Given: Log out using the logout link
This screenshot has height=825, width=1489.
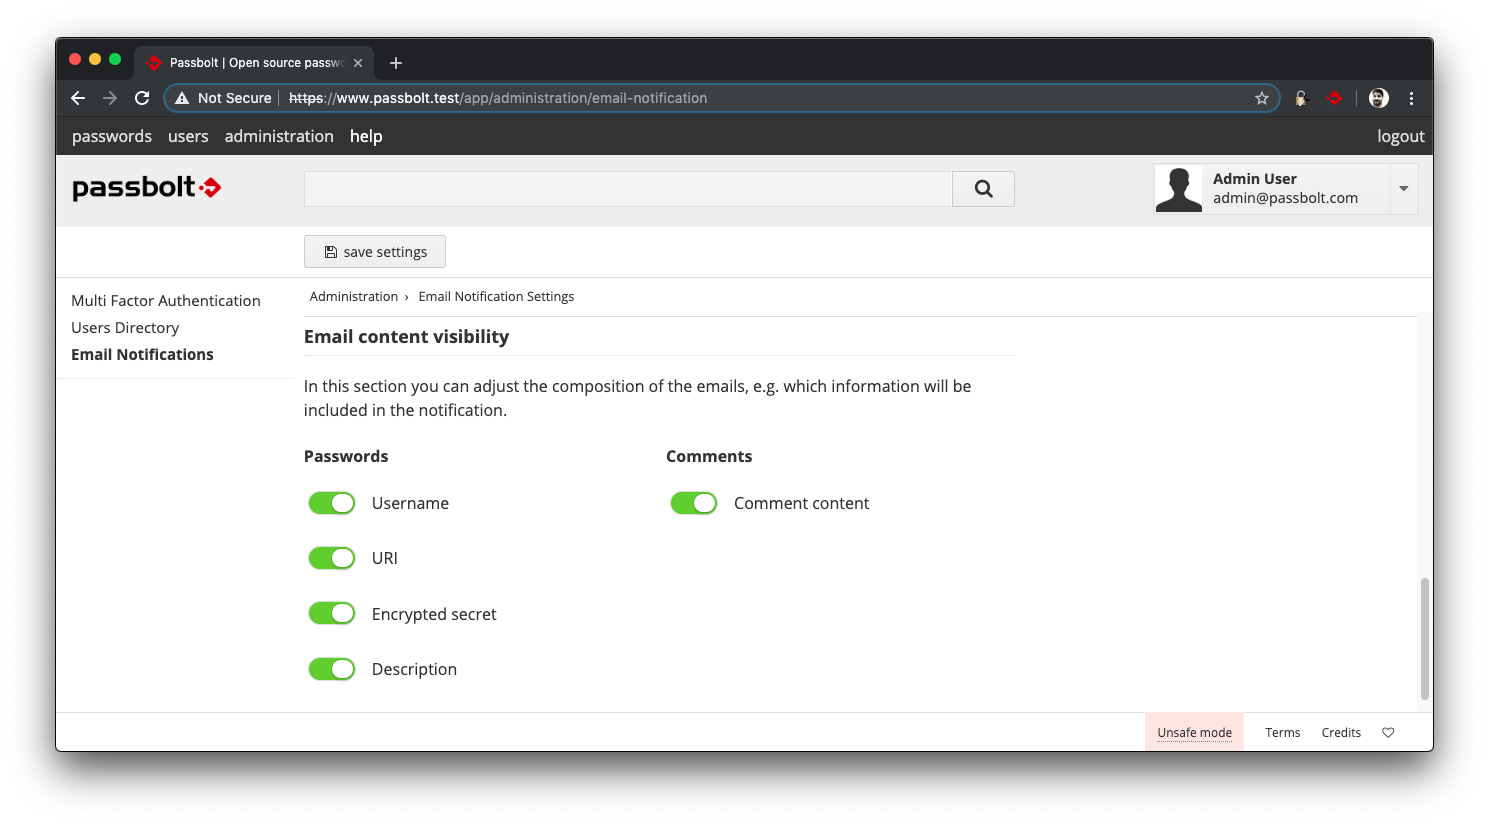Looking at the screenshot, I should tap(1400, 136).
